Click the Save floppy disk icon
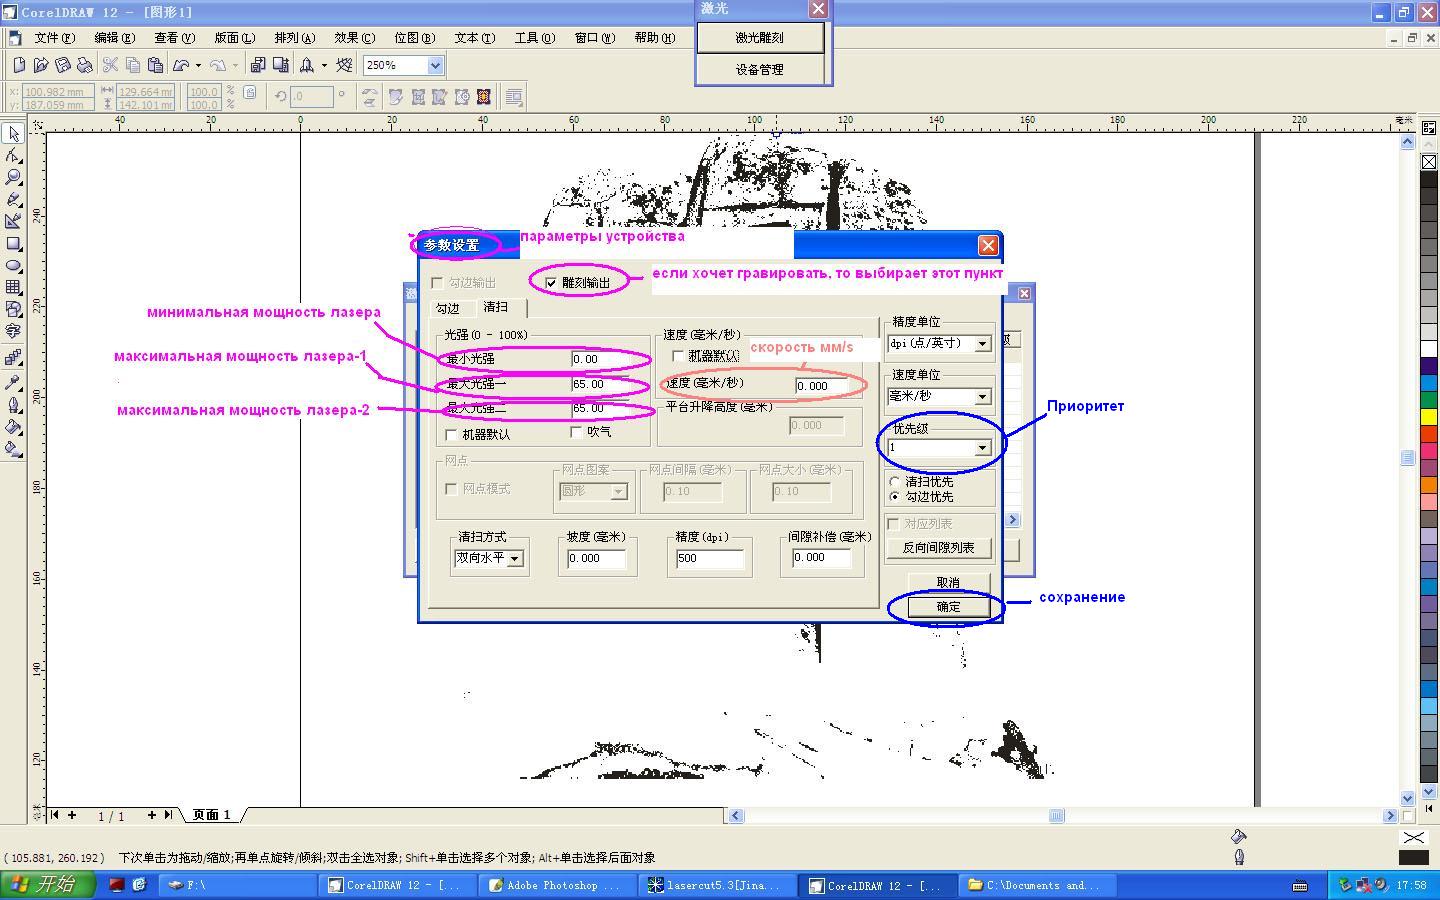This screenshot has height=900, width=1440. click(63, 65)
